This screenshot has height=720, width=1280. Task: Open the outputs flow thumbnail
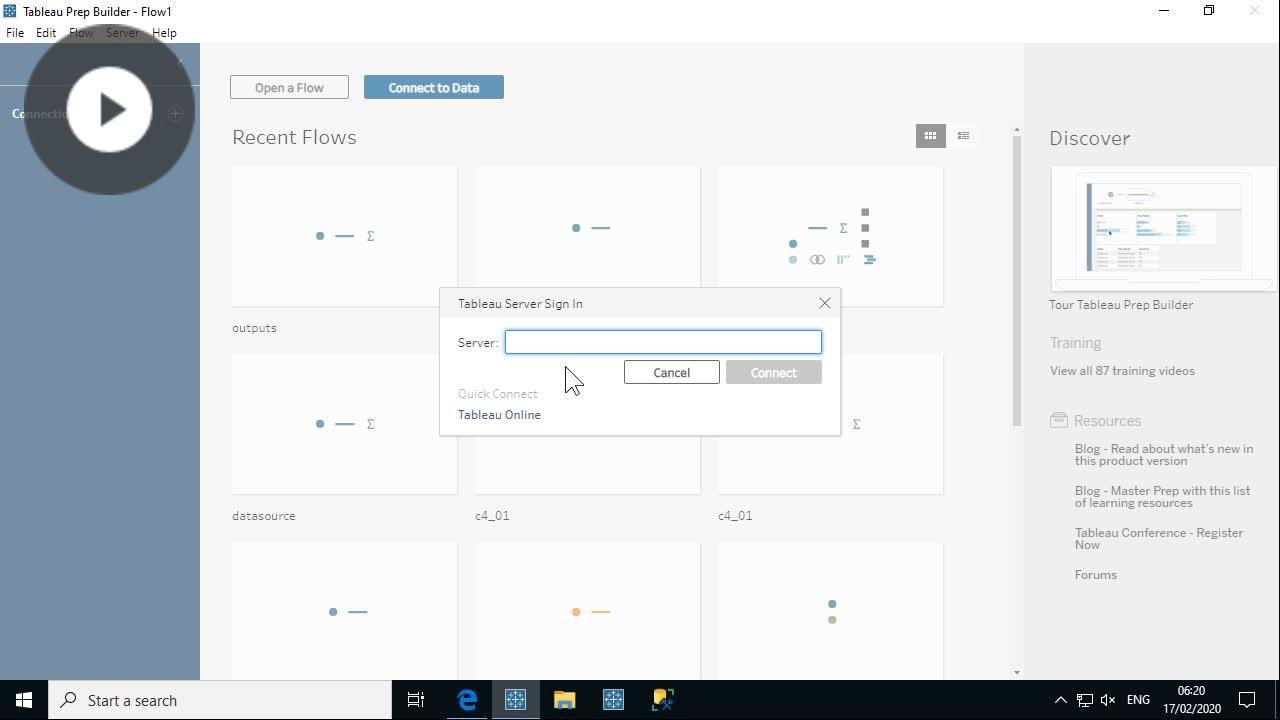344,236
